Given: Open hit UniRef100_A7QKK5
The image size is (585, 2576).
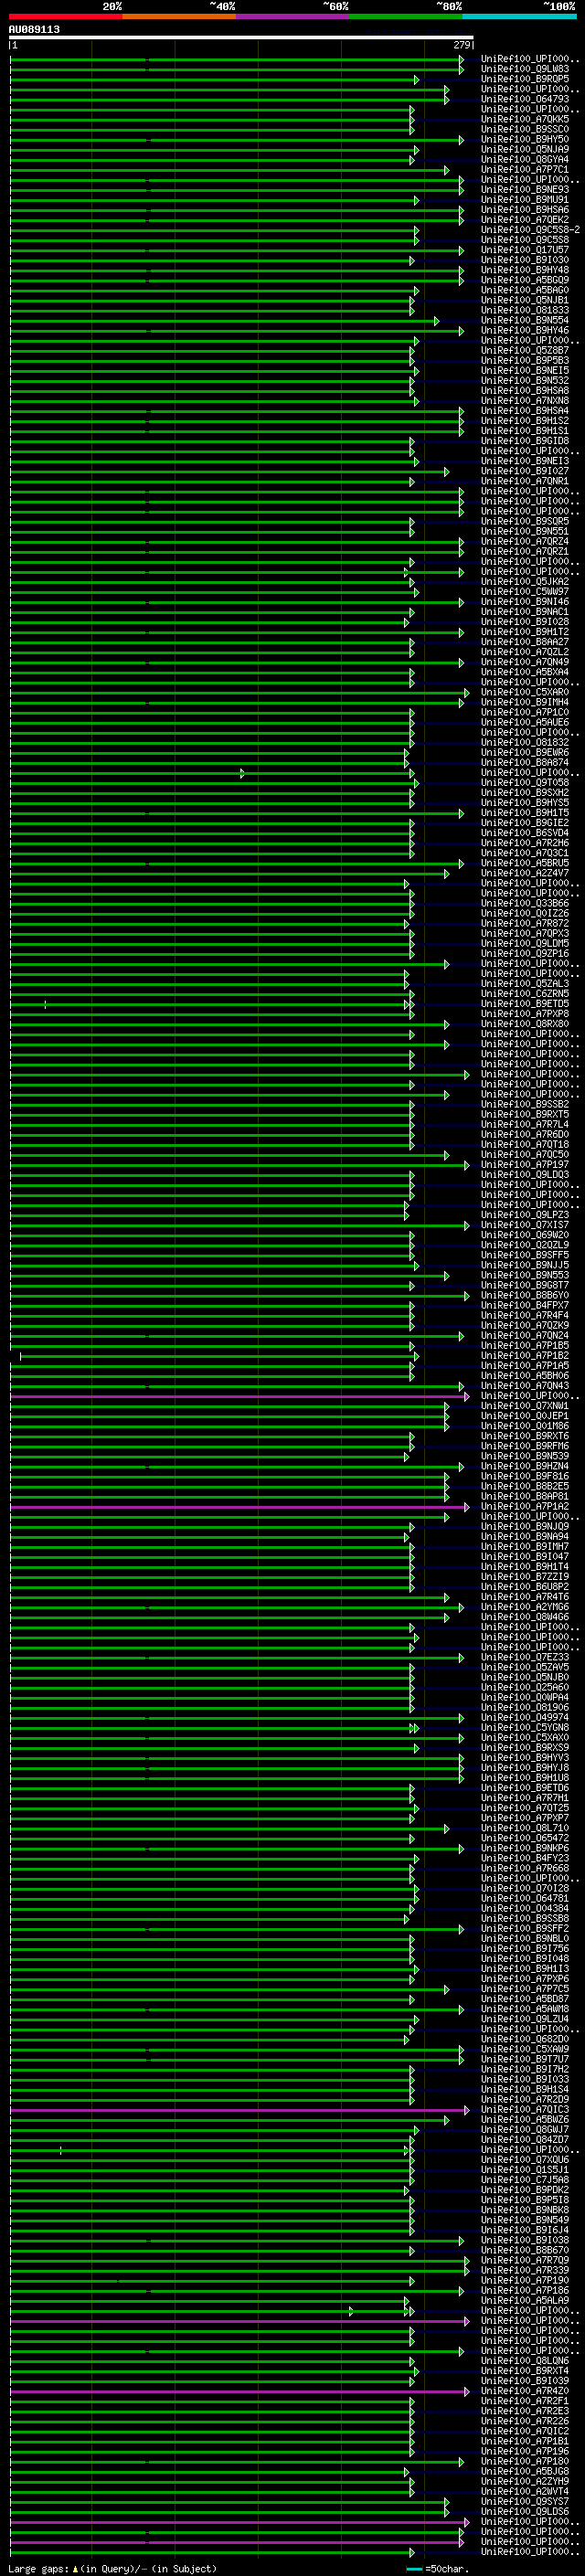Looking at the screenshot, I should (525, 119).
